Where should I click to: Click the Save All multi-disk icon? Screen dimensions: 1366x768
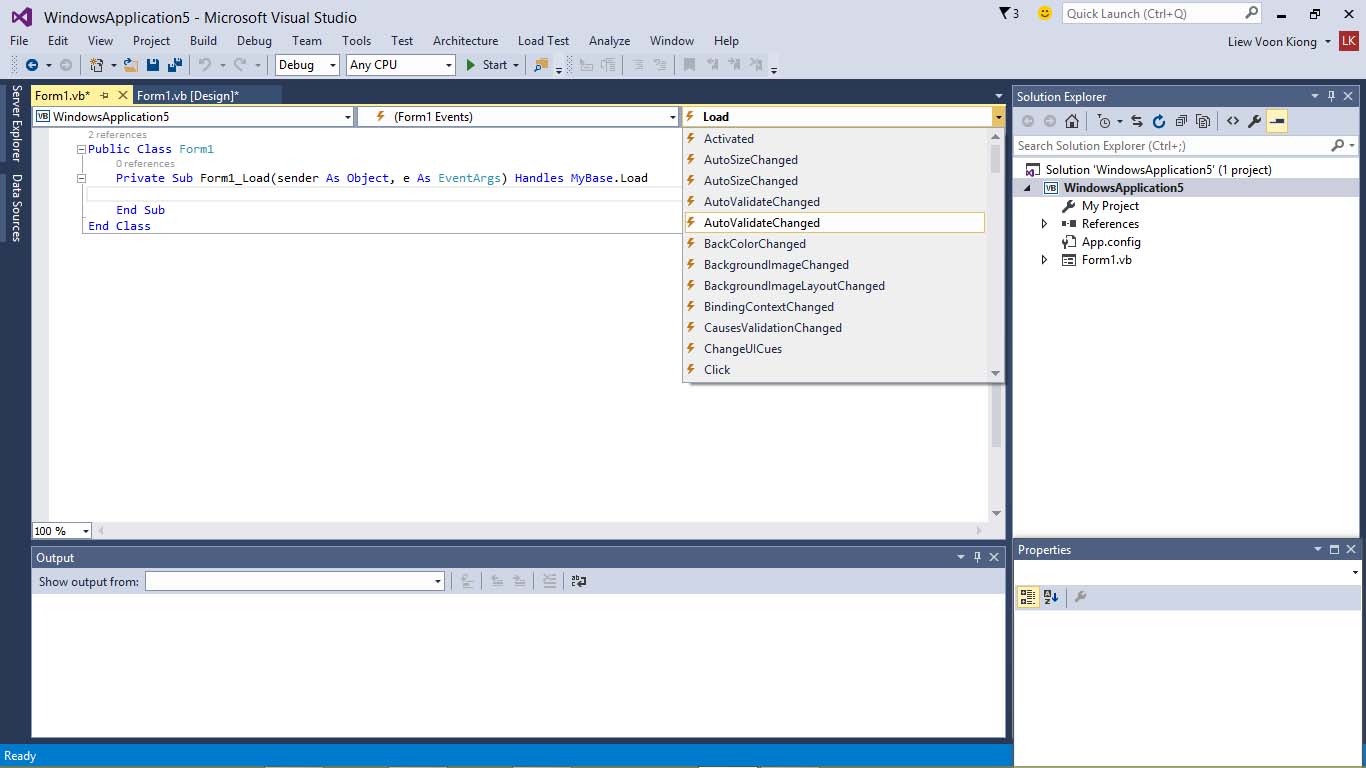175,65
